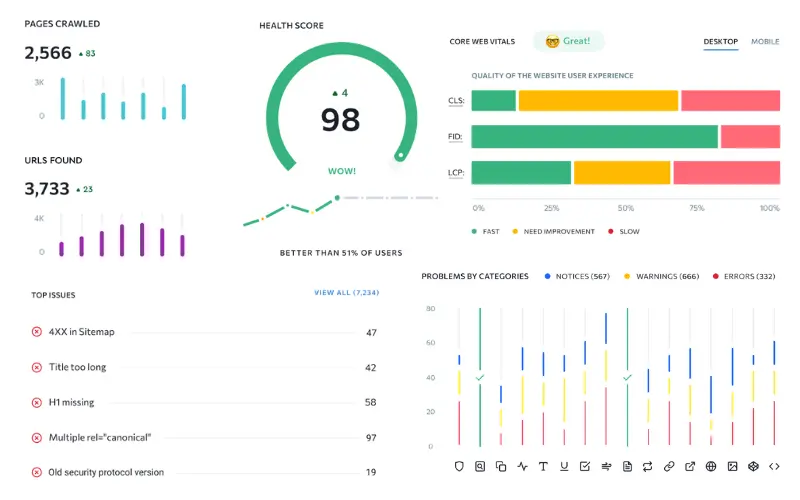Click the red Slow segment of FID bar
Screen dimensions: 800x500
click(x=750, y=137)
